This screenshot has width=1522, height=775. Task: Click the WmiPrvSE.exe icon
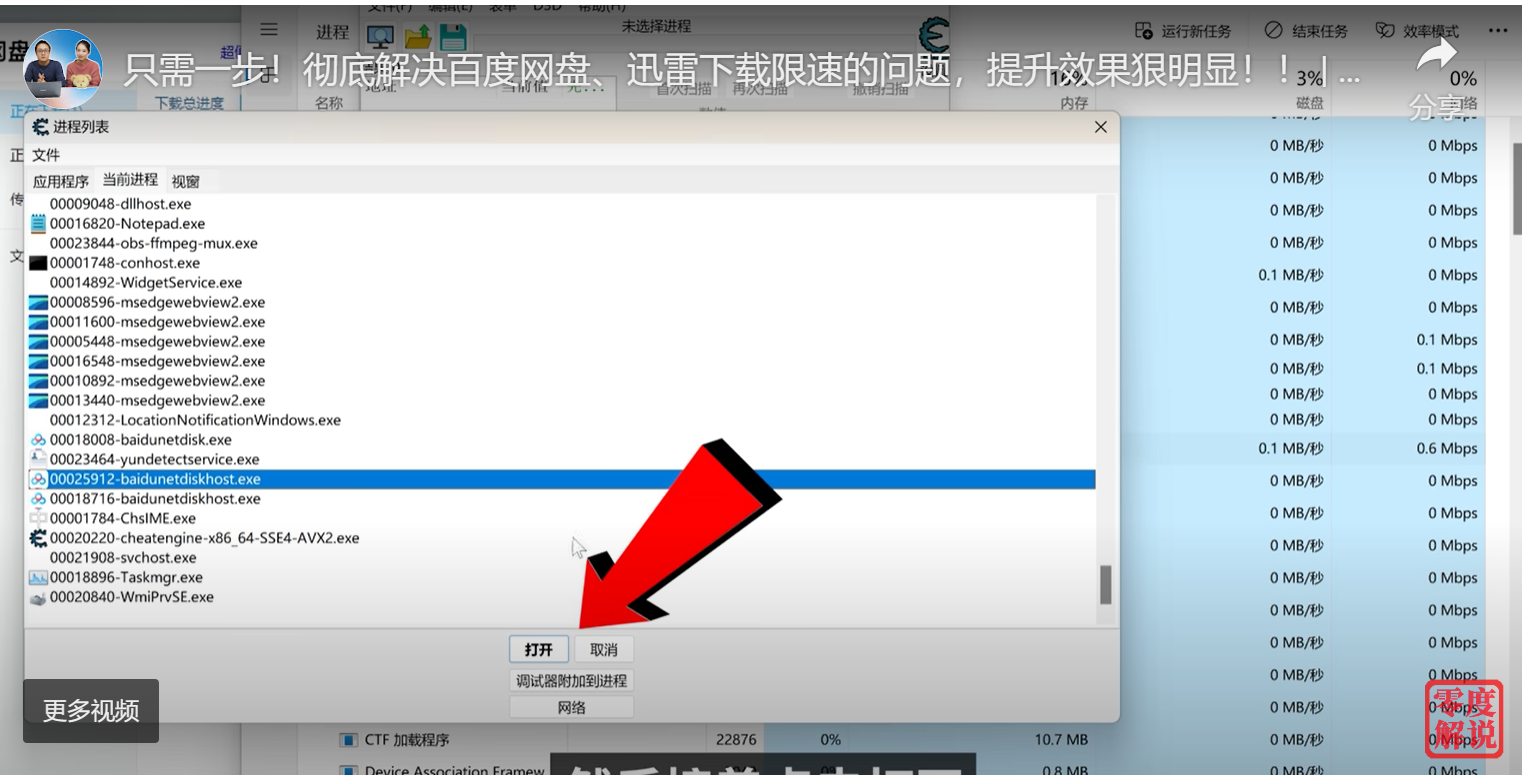tap(39, 598)
